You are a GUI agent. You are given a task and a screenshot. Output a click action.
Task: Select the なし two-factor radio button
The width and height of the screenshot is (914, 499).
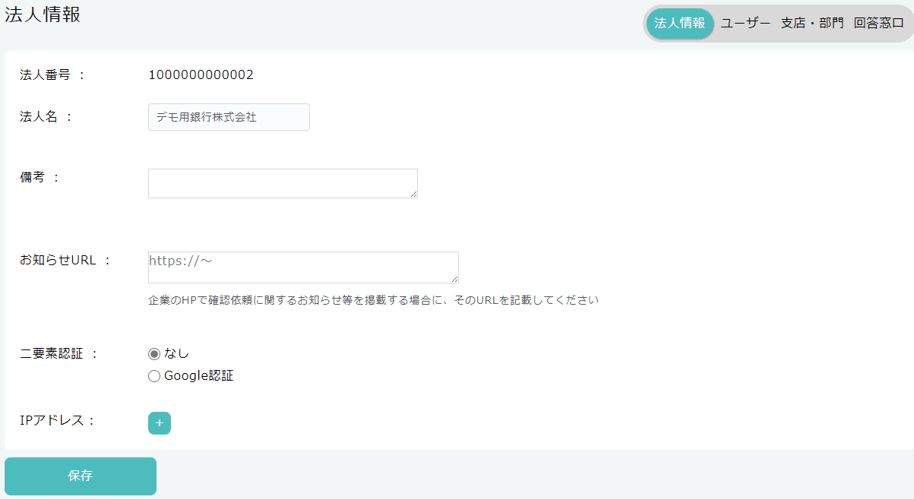(x=154, y=354)
